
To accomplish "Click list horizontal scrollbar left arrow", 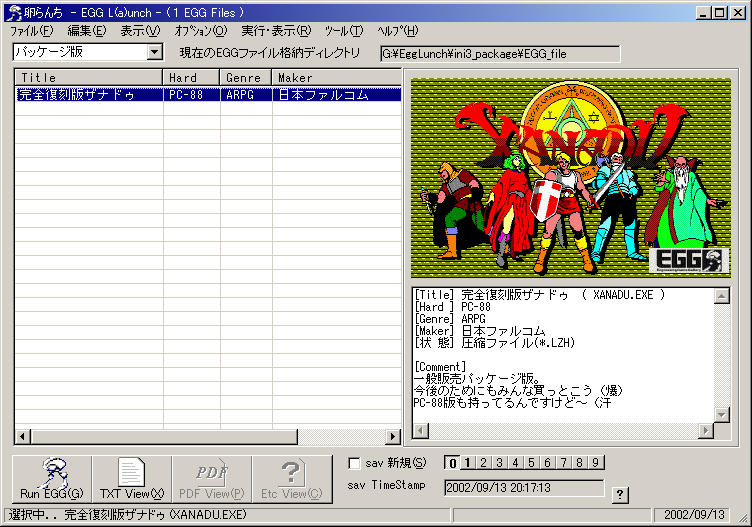I will (x=23, y=436).
